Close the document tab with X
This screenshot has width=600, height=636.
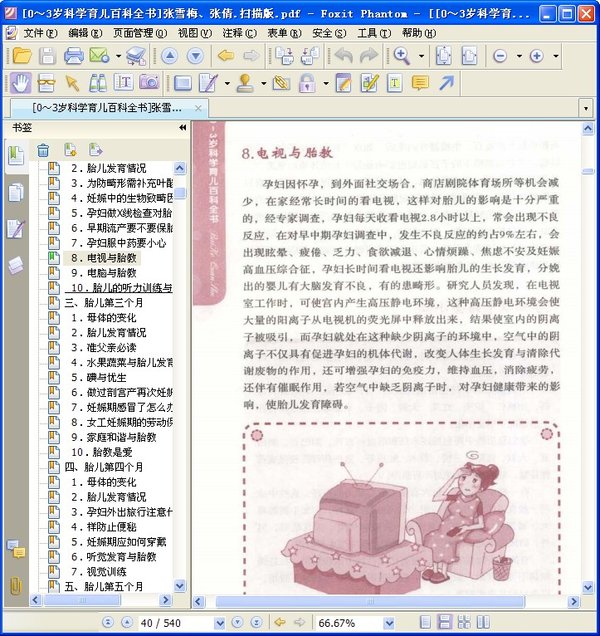(x=198, y=108)
